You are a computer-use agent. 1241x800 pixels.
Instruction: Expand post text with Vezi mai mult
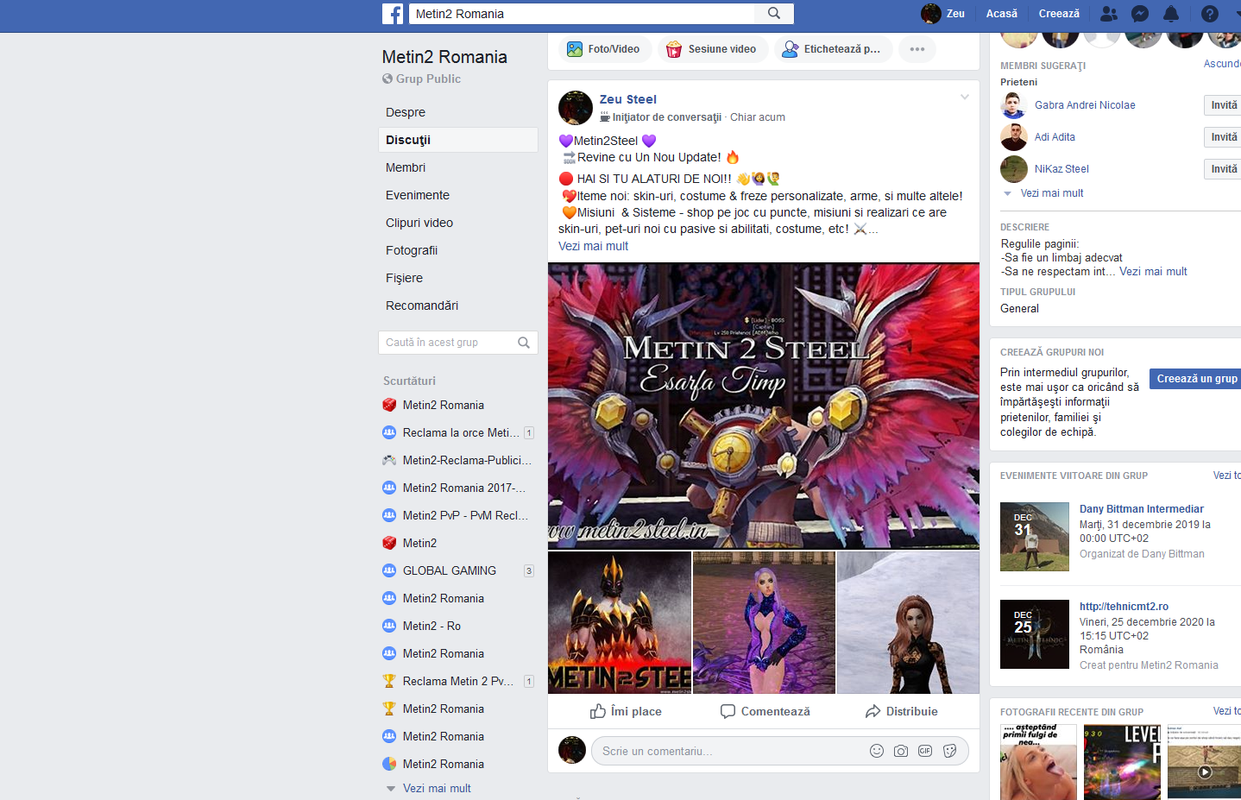[x=593, y=246]
